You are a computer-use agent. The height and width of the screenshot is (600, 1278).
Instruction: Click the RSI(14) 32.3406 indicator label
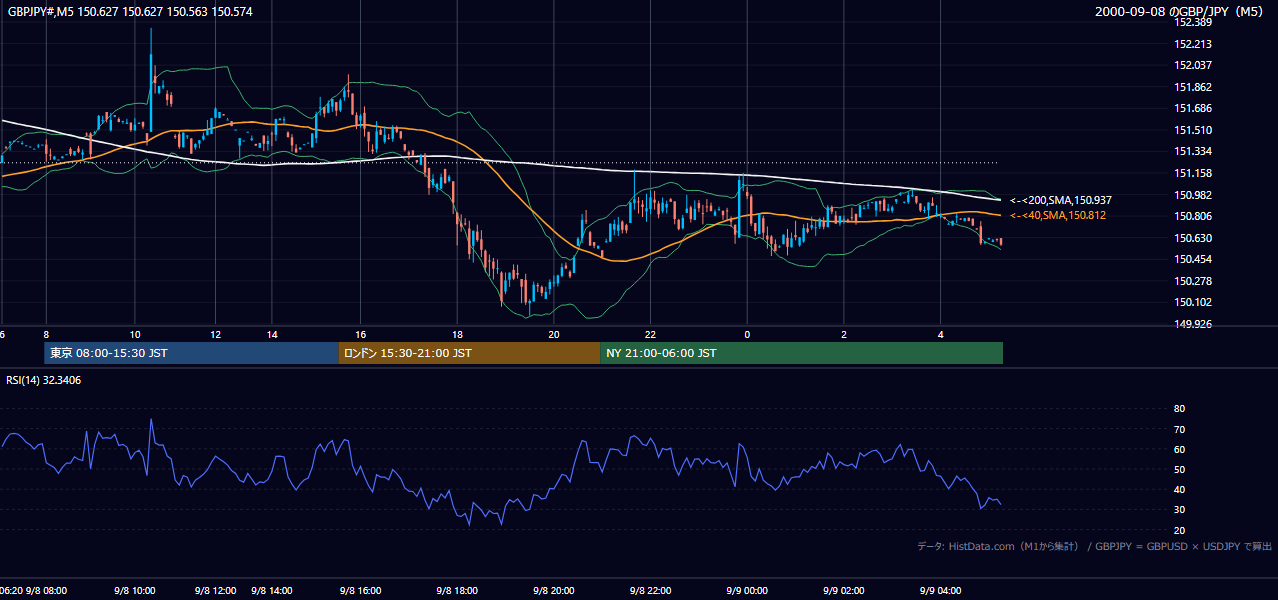44,380
